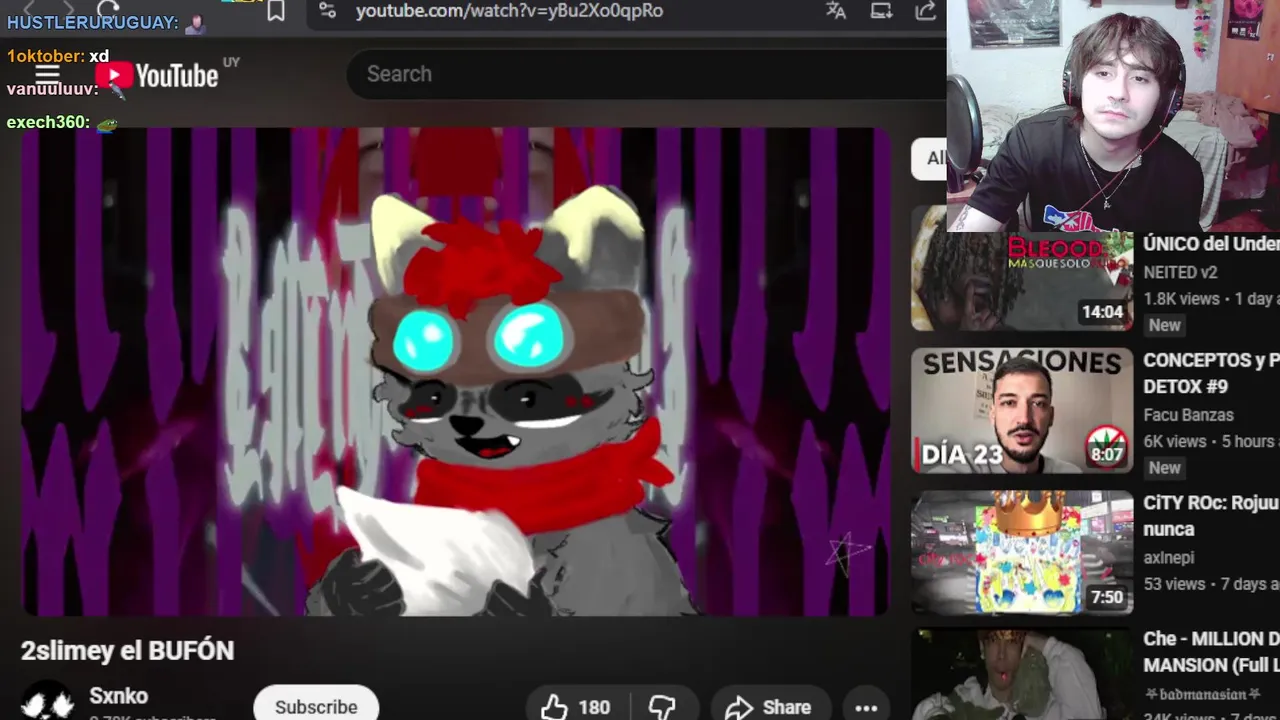The height and width of the screenshot is (720, 1280).
Task: Click the site information icon beside URL
Action: [327, 10]
